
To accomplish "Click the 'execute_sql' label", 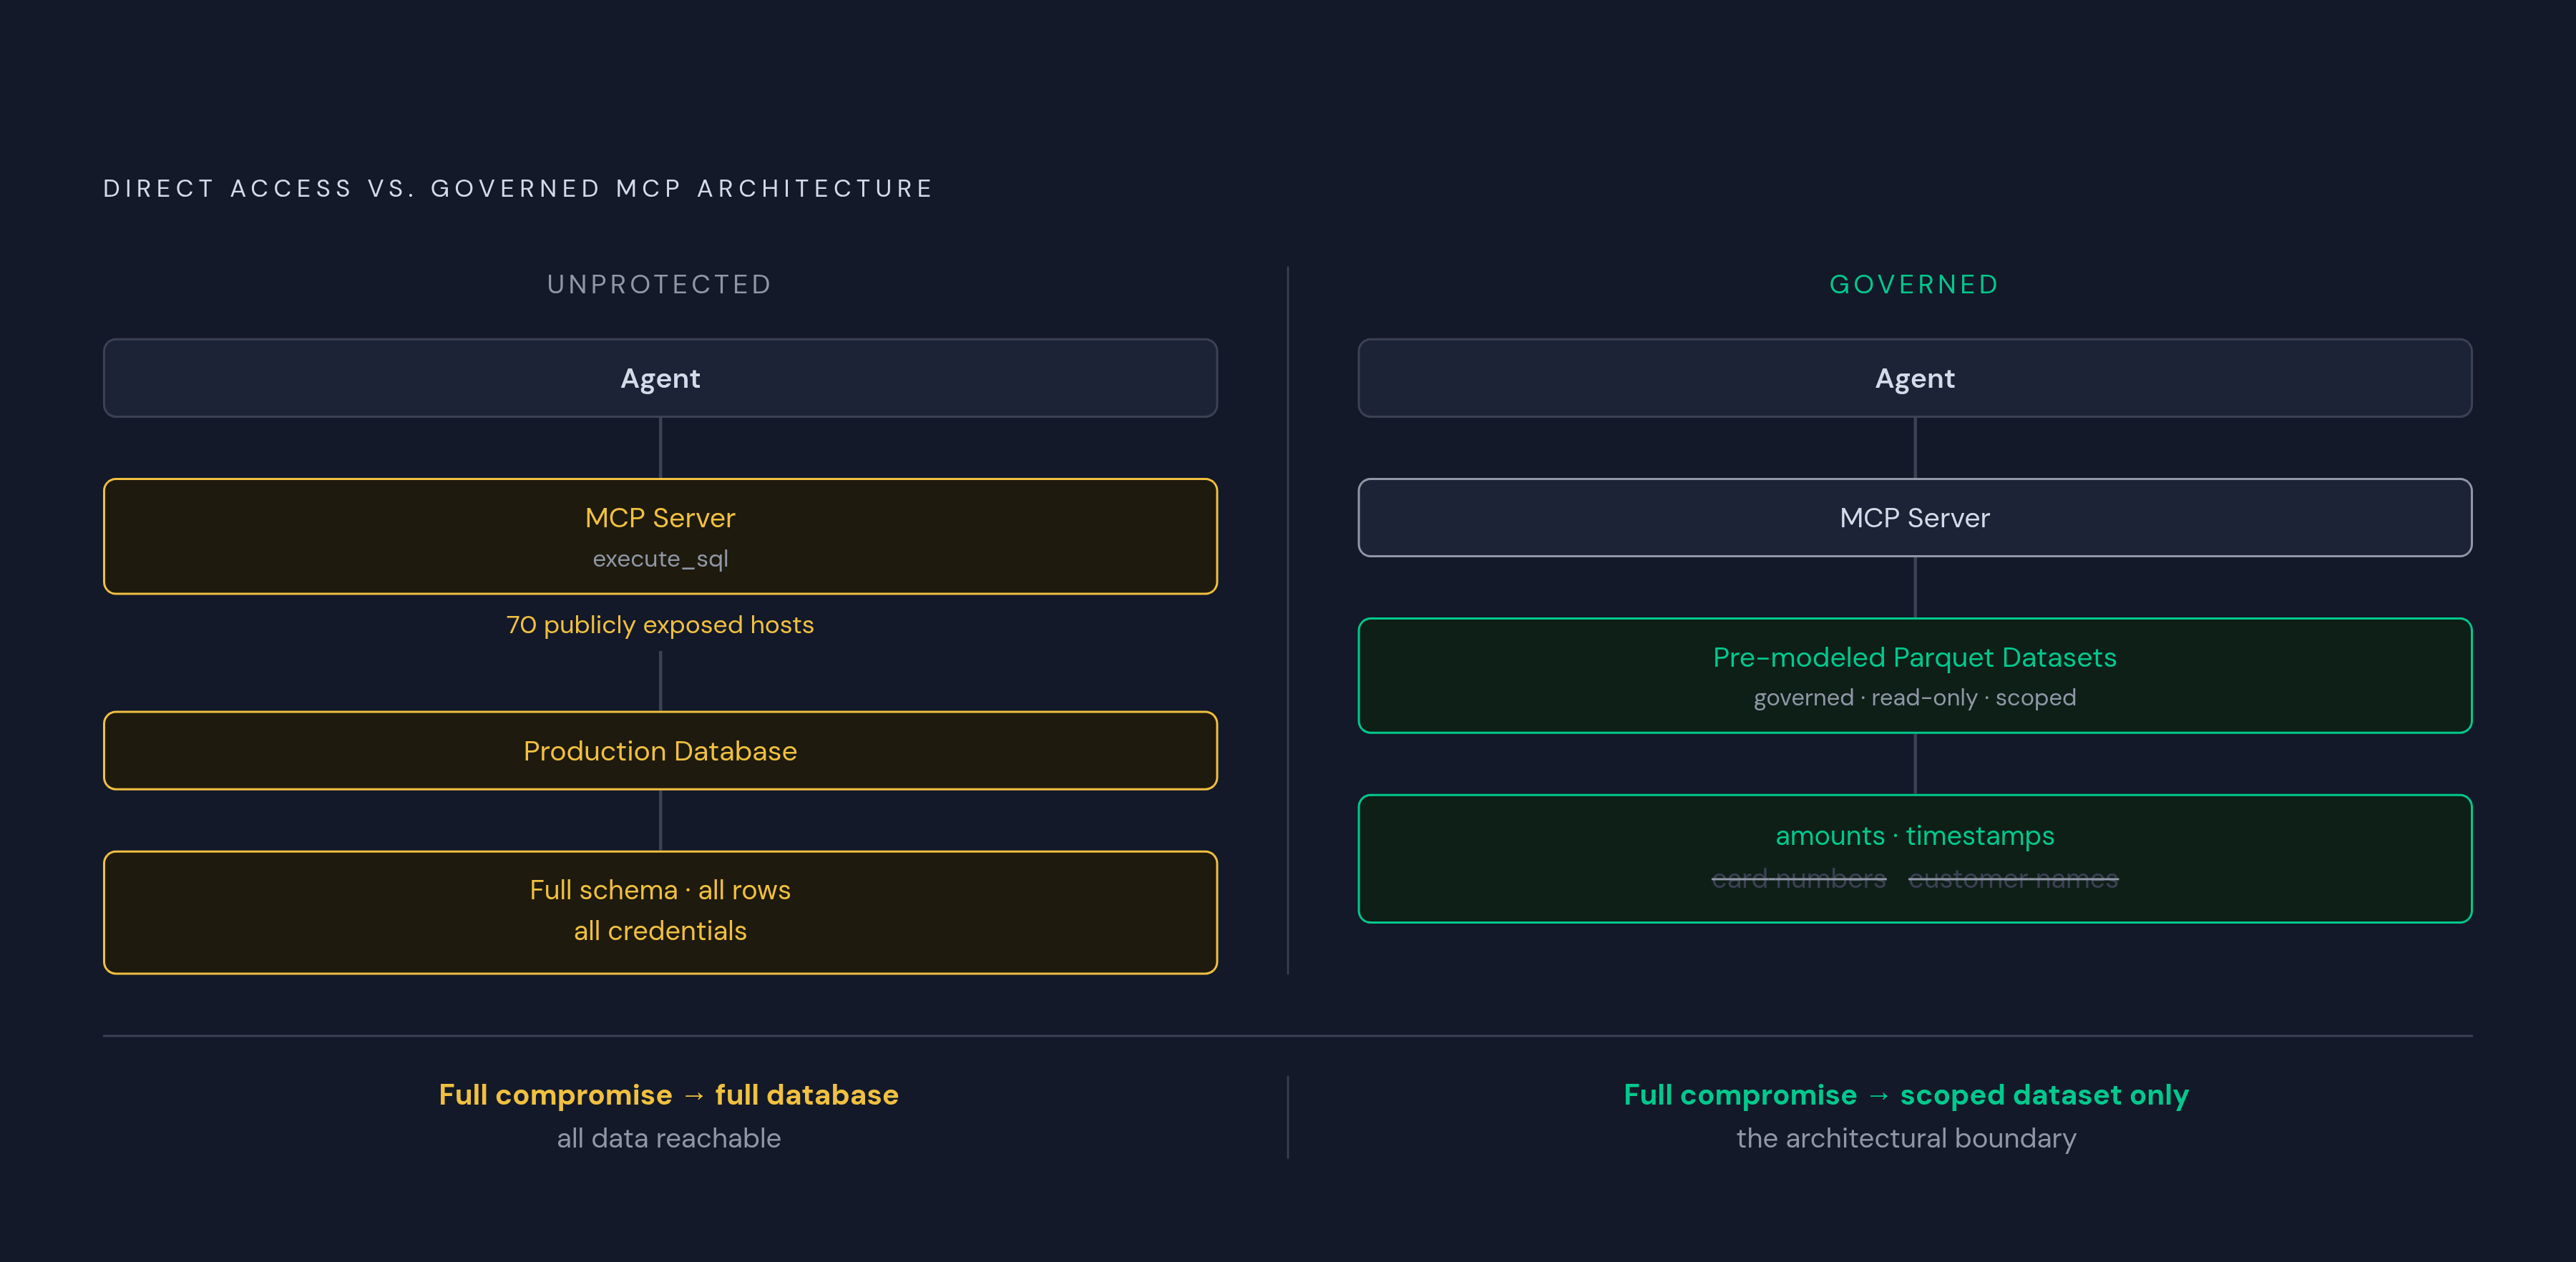I will pos(660,559).
